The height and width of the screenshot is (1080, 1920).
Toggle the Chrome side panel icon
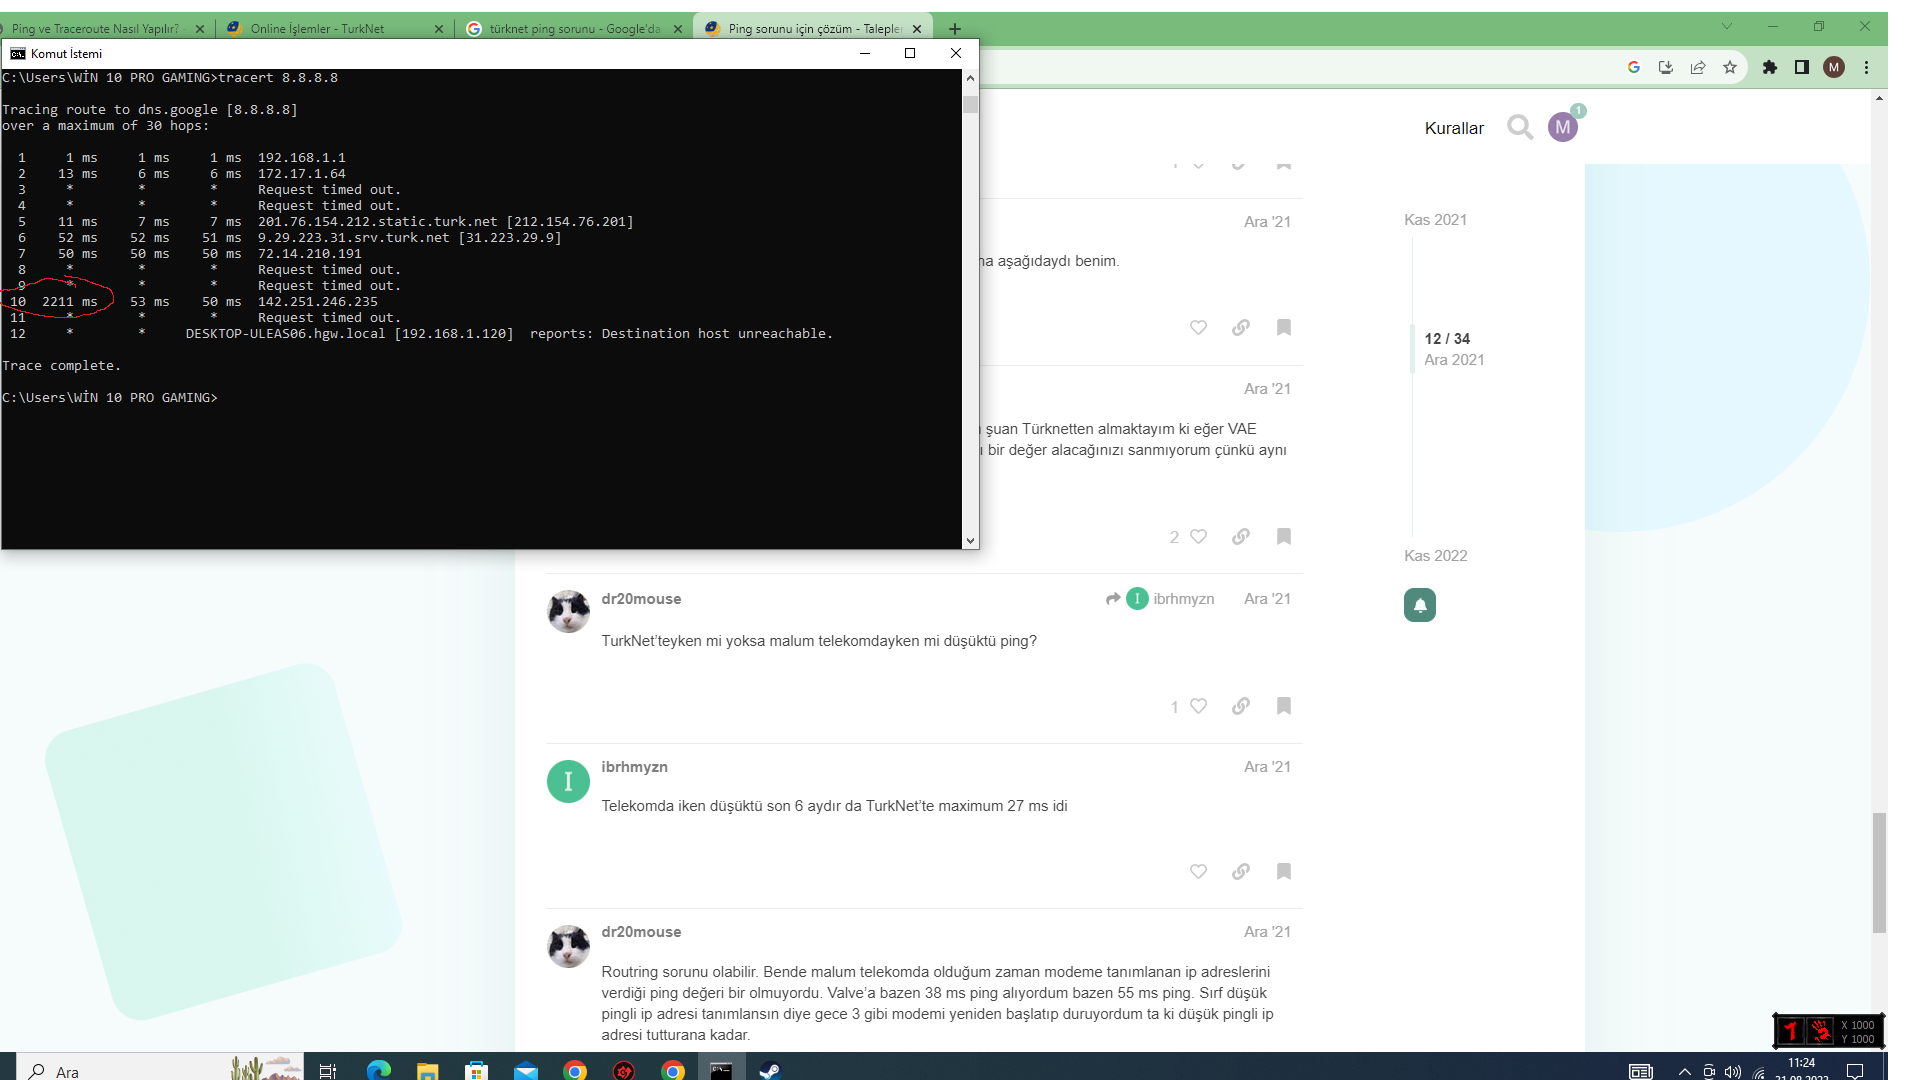click(1802, 67)
